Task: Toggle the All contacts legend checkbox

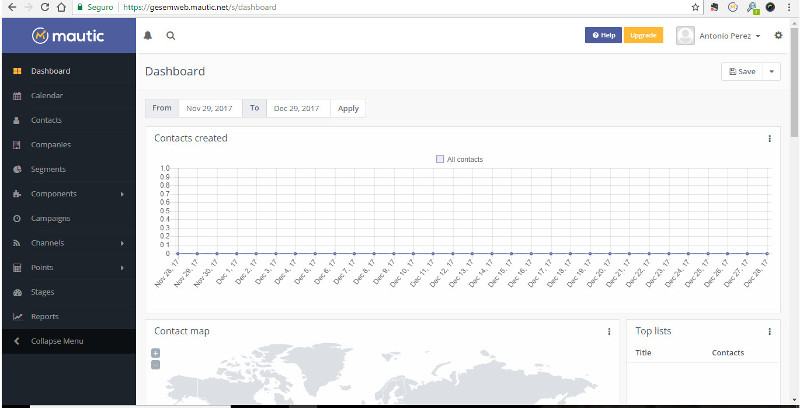Action: pos(440,159)
